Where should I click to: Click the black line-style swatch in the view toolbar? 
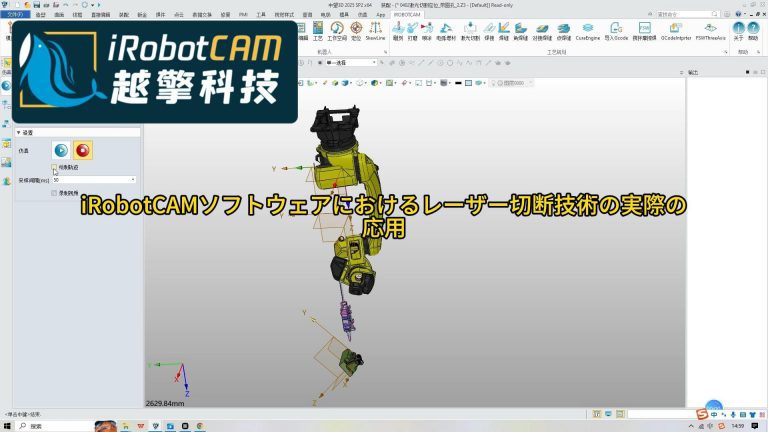pyautogui.click(x=458, y=83)
